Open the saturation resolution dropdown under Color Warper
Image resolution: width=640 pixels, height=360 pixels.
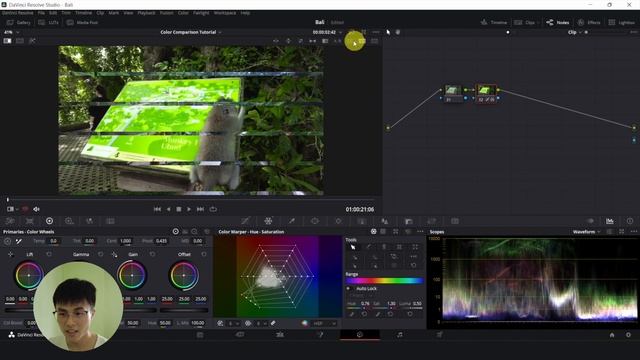pyautogui.click(x=261, y=323)
